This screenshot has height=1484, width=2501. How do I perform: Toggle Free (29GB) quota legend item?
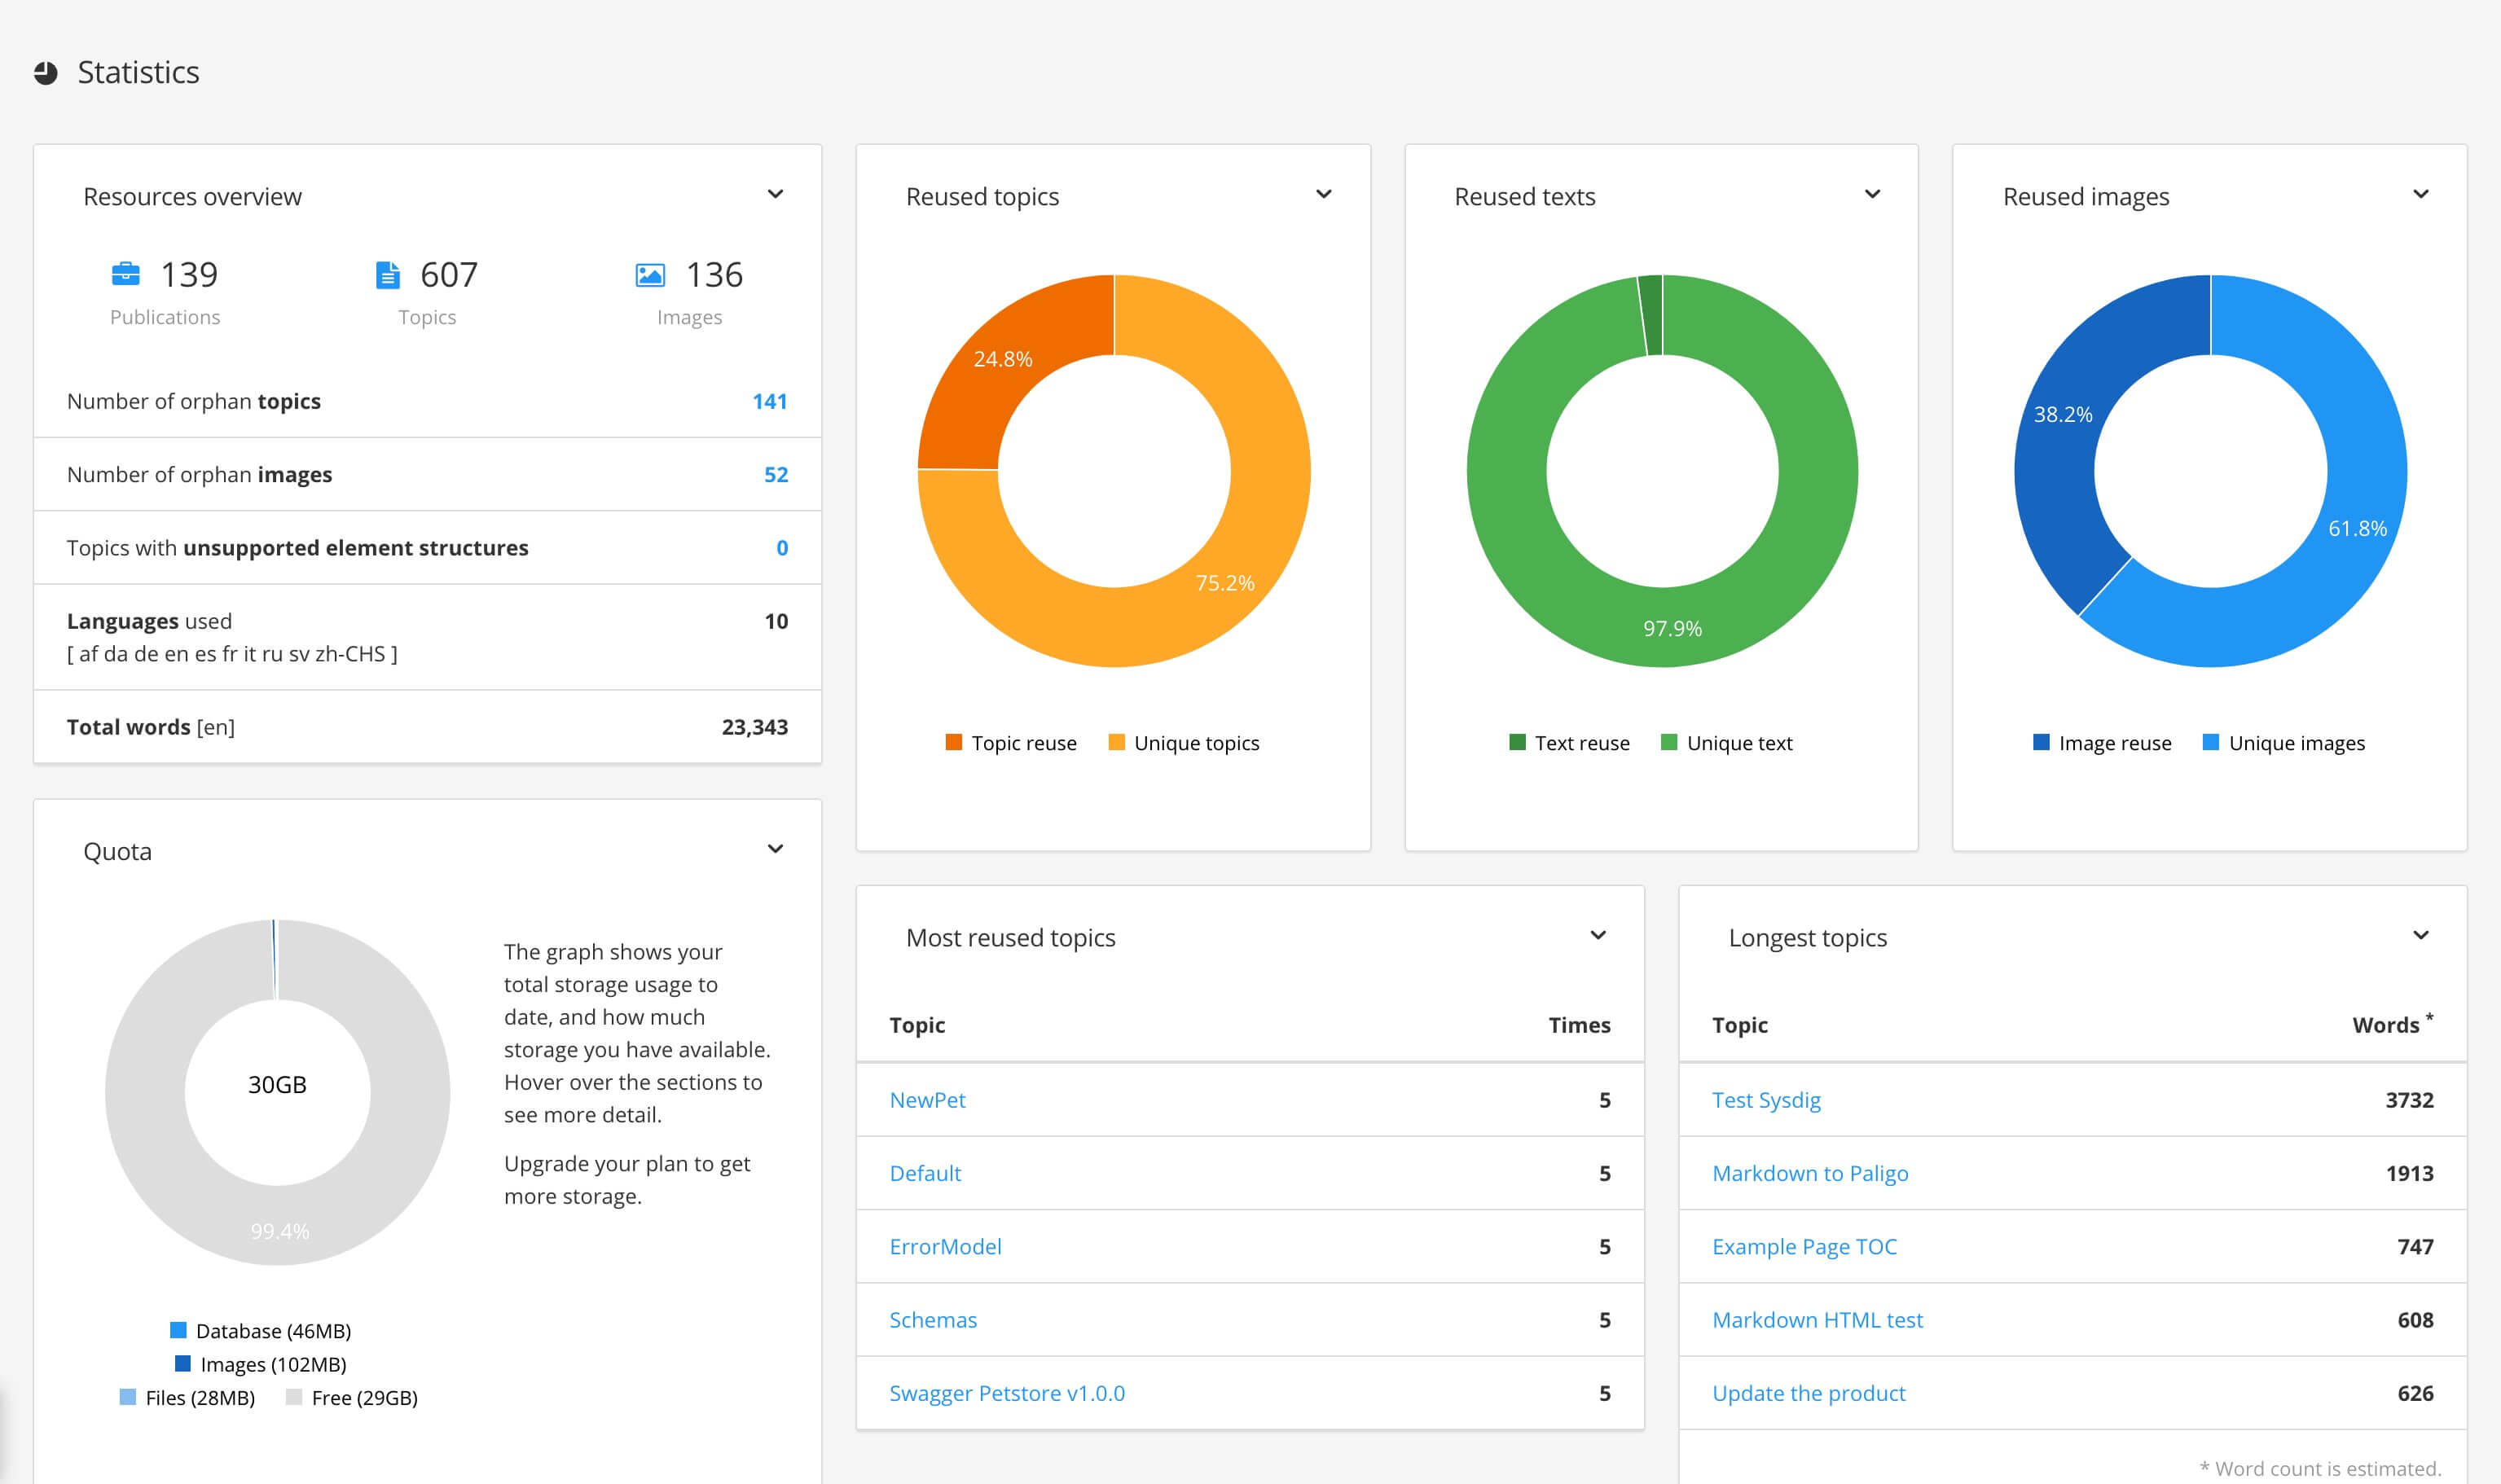352,1398
